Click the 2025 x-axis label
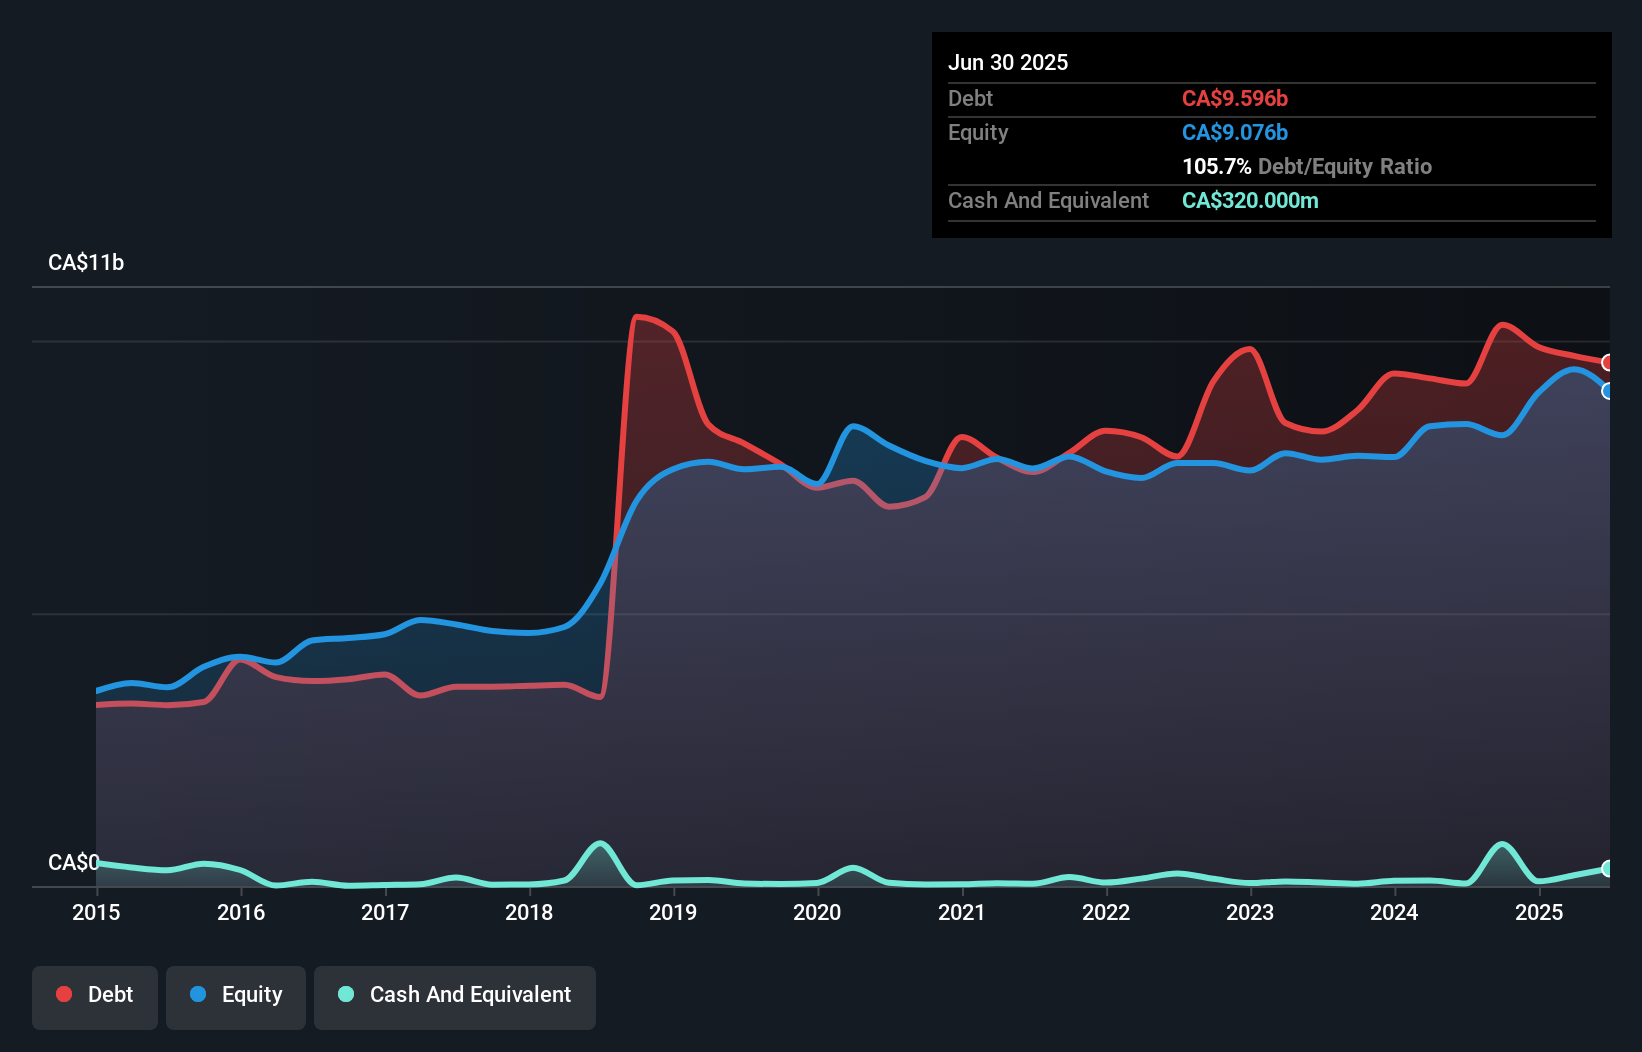Viewport: 1642px width, 1052px height. (x=1539, y=912)
